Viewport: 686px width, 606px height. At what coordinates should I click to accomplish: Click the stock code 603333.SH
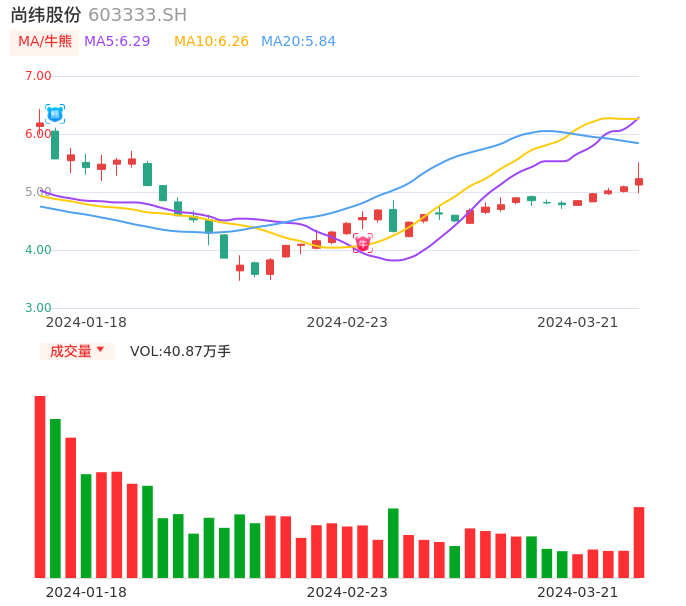[x=138, y=15]
